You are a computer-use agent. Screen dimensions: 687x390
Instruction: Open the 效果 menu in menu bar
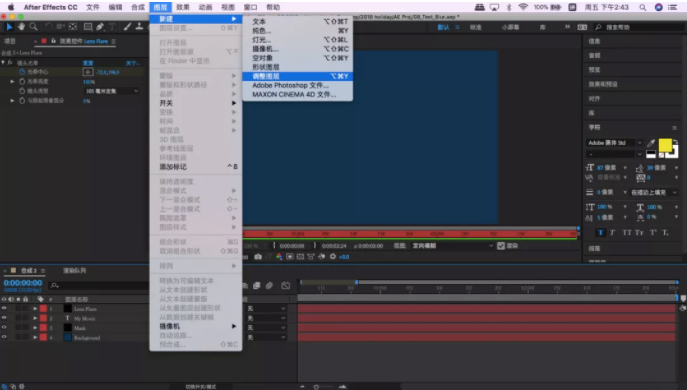click(x=183, y=7)
